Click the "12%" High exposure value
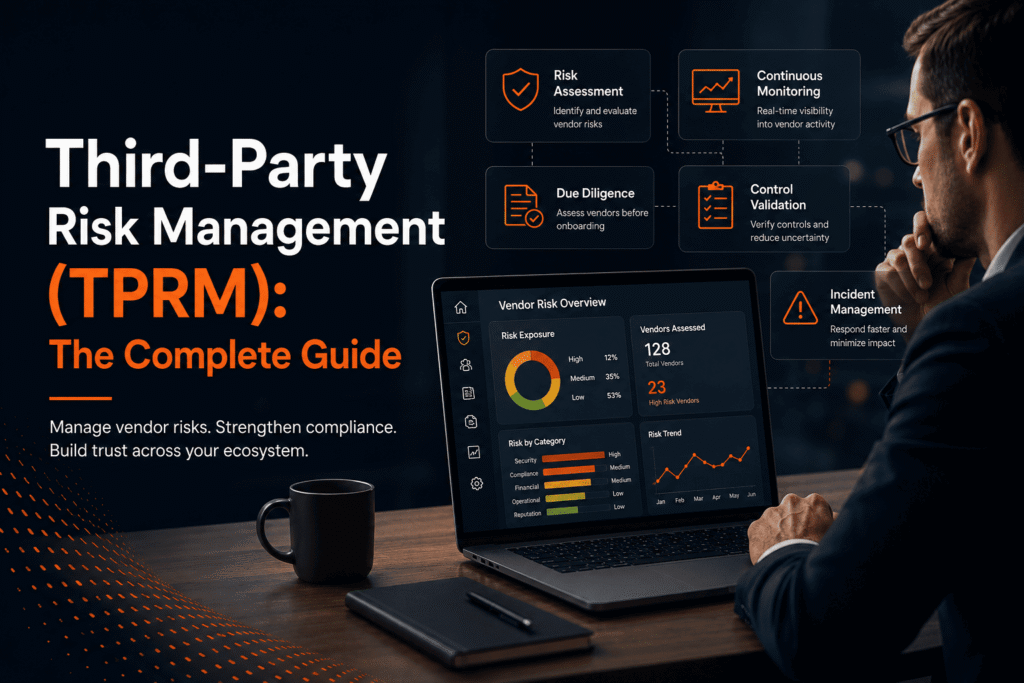Screen dimensions: 1024x683 [611, 357]
